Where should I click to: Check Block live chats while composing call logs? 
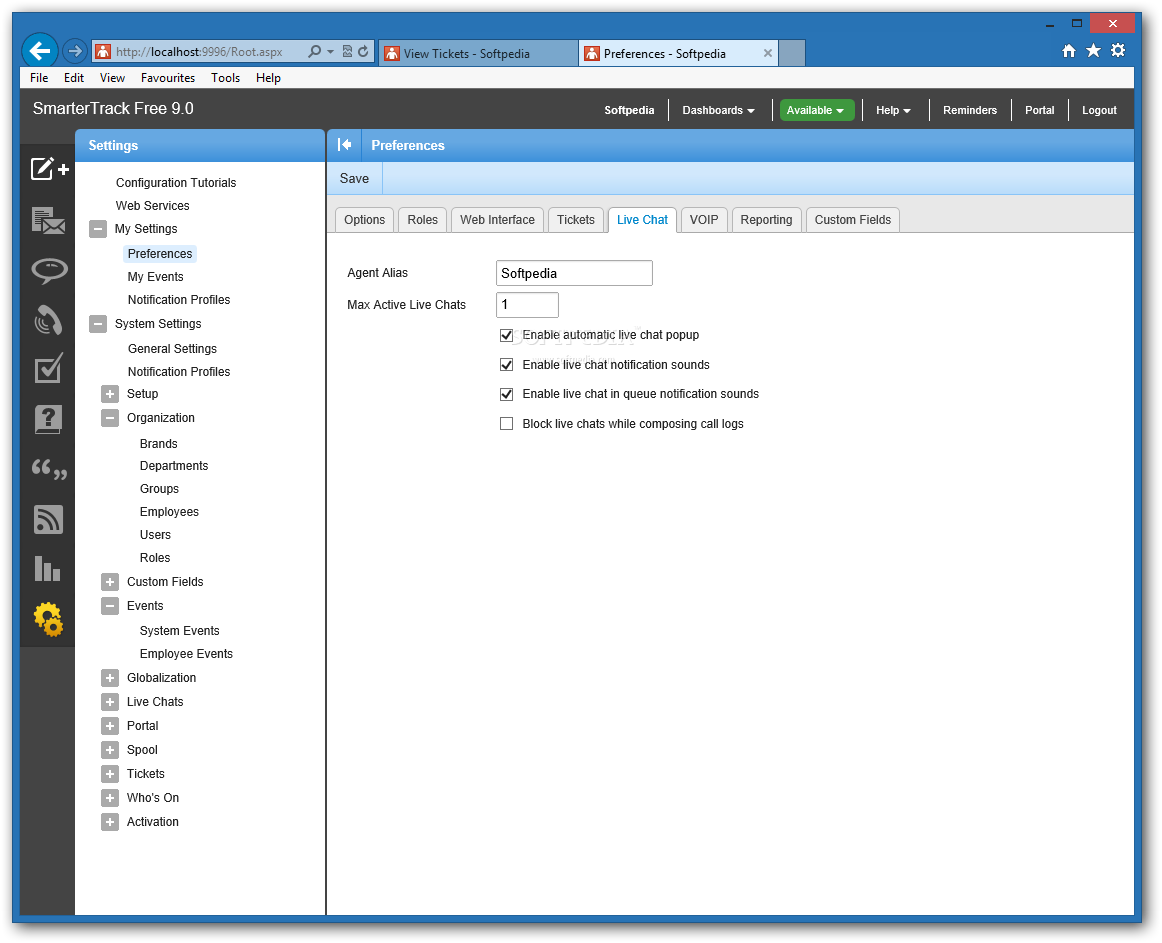pos(507,423)
